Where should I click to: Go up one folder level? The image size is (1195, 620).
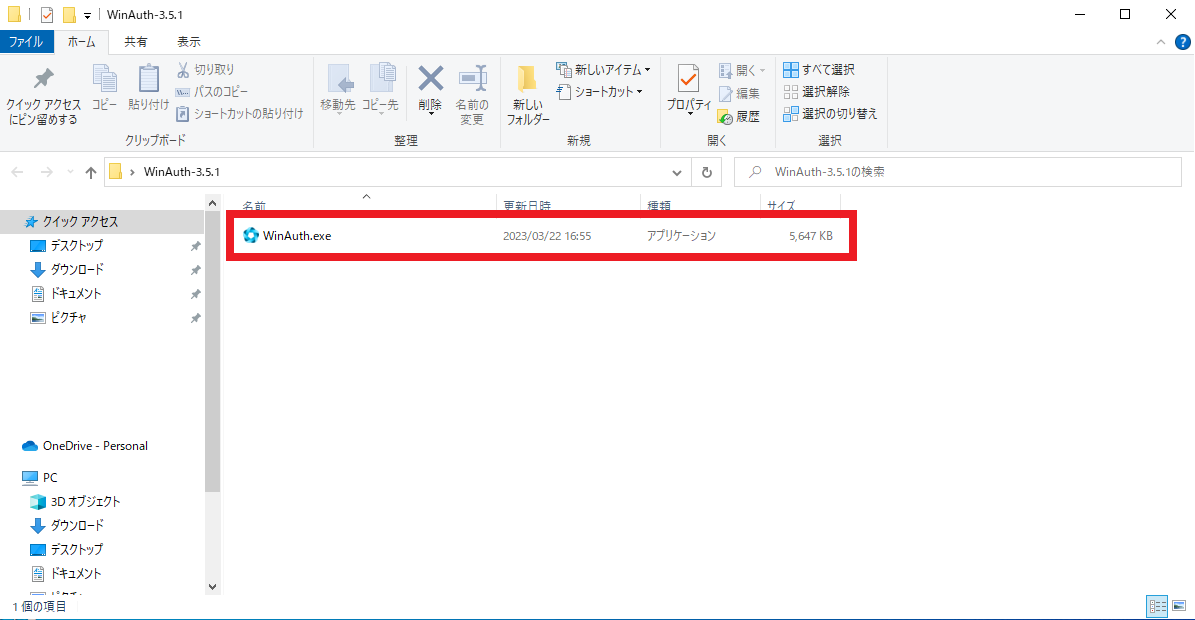point(91,172)
